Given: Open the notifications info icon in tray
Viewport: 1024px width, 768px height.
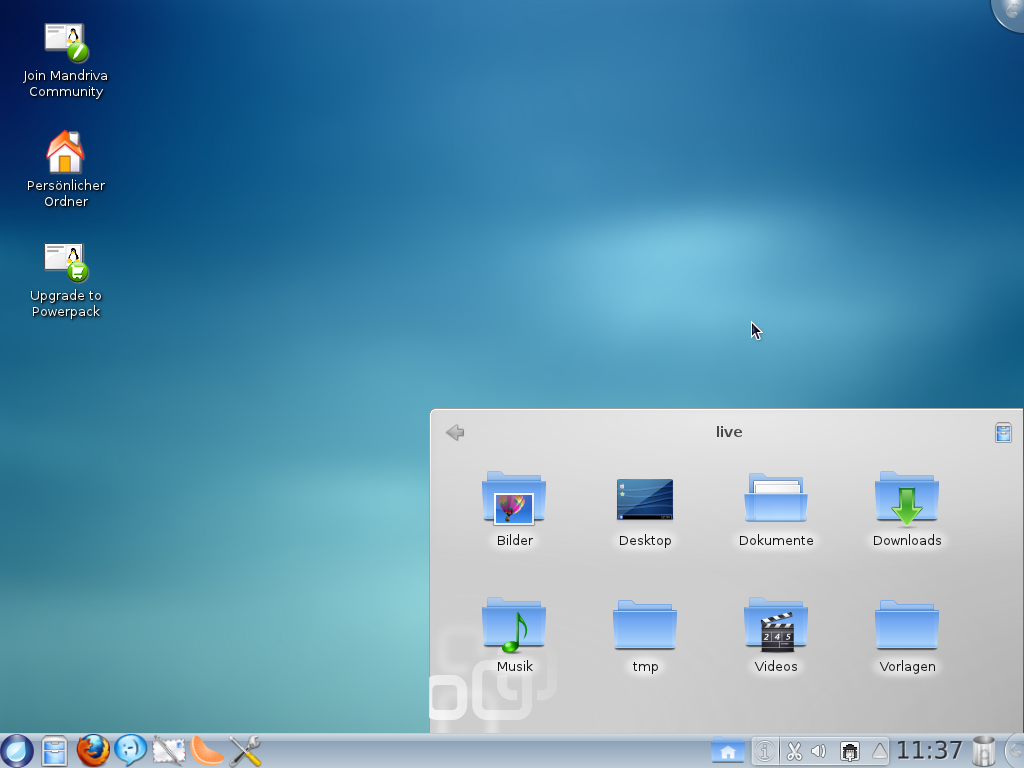Looking at the screenshot, I should point(765,751).
